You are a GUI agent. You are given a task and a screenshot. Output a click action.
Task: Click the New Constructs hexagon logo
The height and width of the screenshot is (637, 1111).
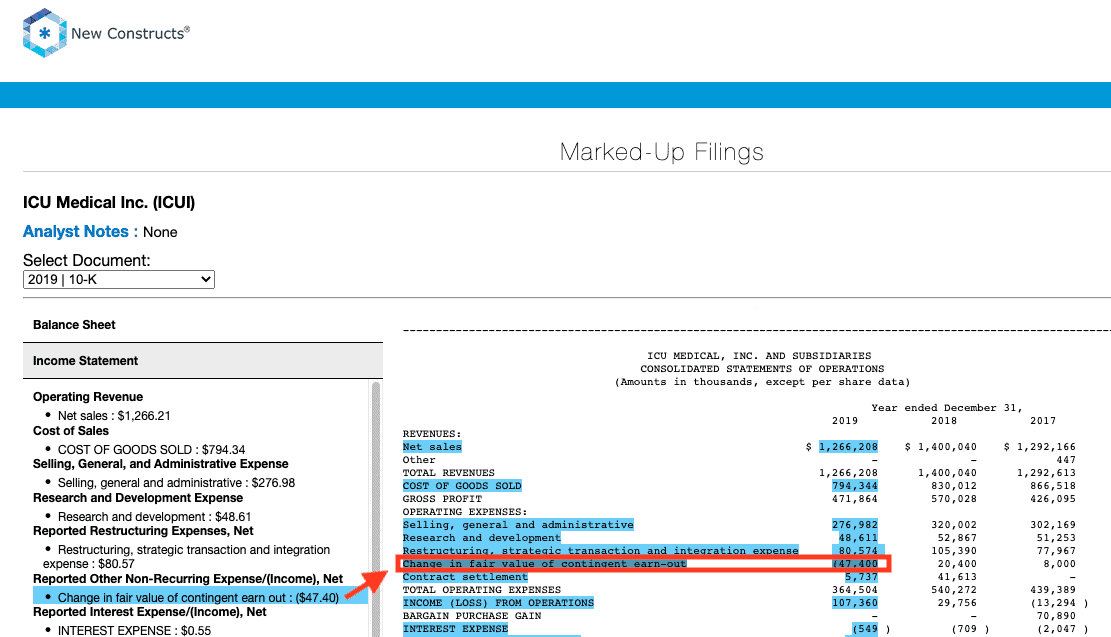pos(44,33)
